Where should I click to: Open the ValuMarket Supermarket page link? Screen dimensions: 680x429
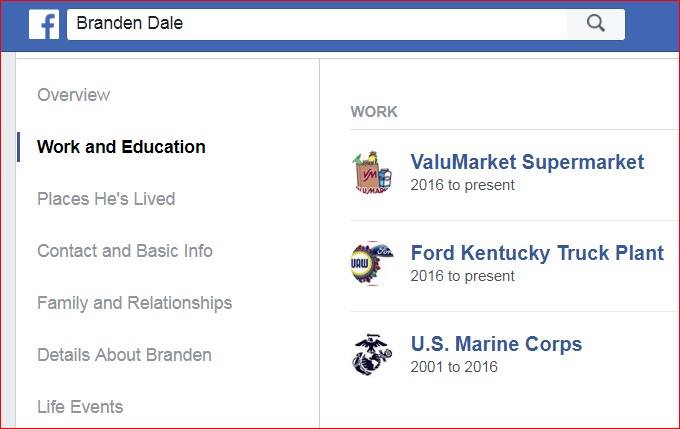(x=527, y=162)
